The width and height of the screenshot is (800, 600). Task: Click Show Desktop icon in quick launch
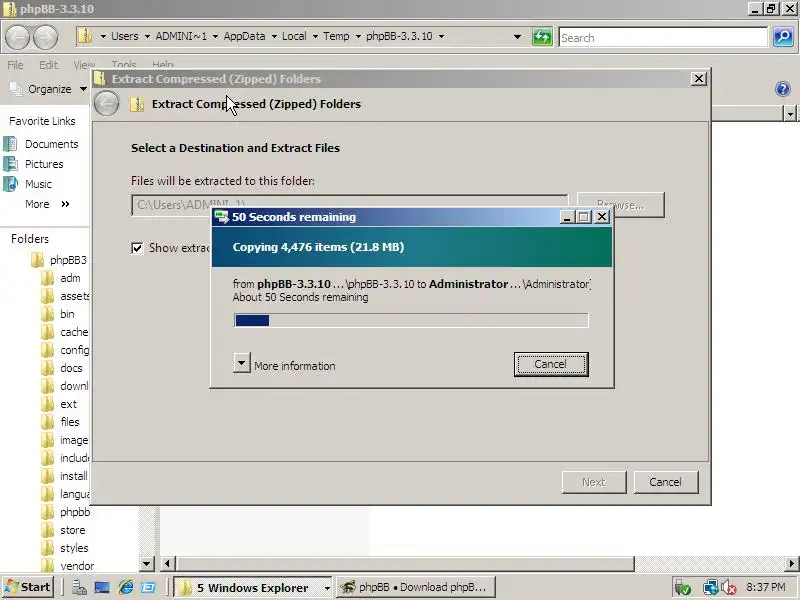pyautogui.click(x=102, y=587)
